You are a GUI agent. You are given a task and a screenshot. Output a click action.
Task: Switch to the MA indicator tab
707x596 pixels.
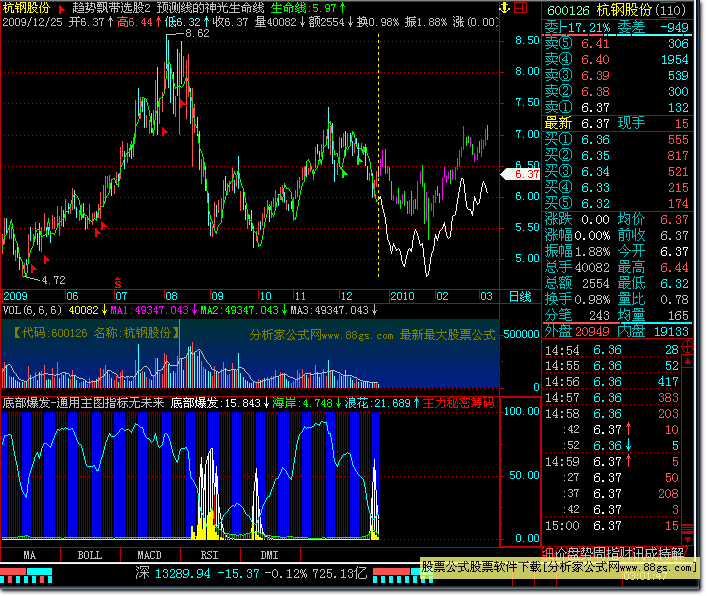coord(30,554)
